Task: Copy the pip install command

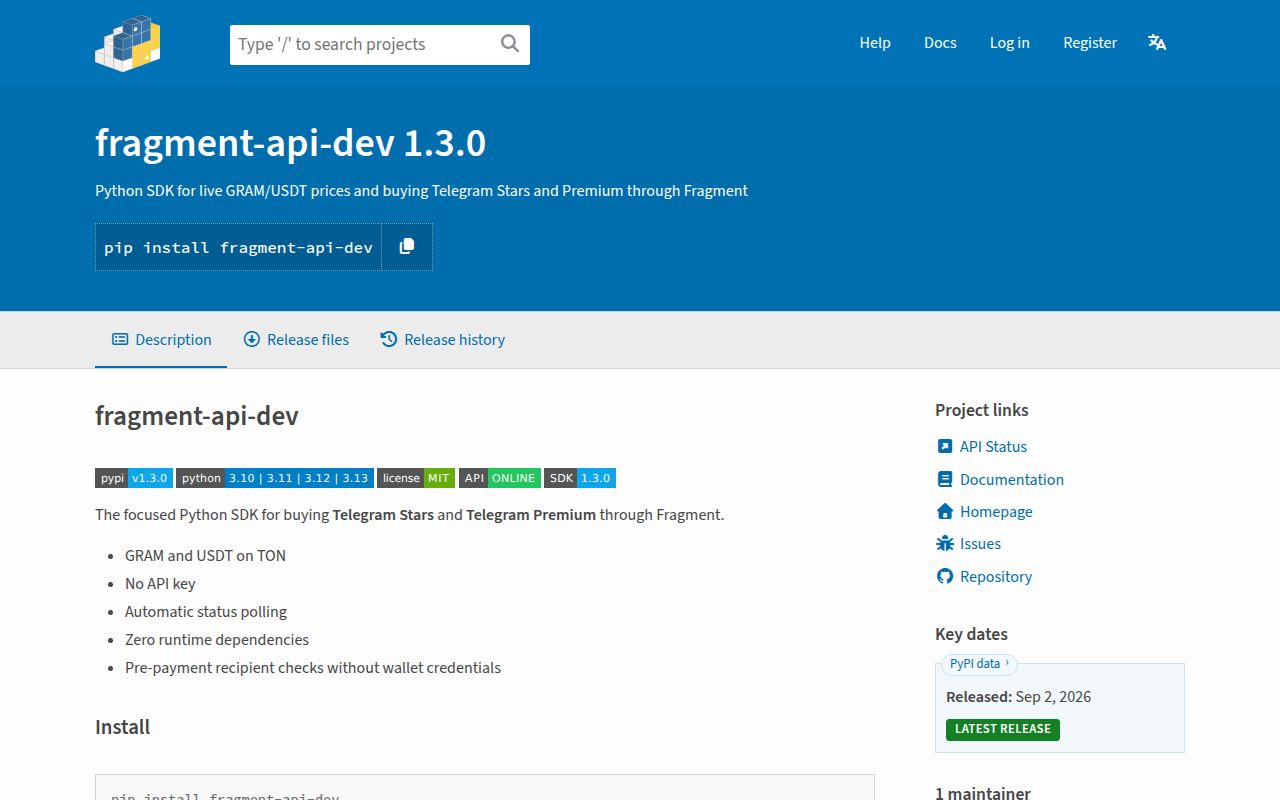Action: pyautogui.click(x=407, y=246)
